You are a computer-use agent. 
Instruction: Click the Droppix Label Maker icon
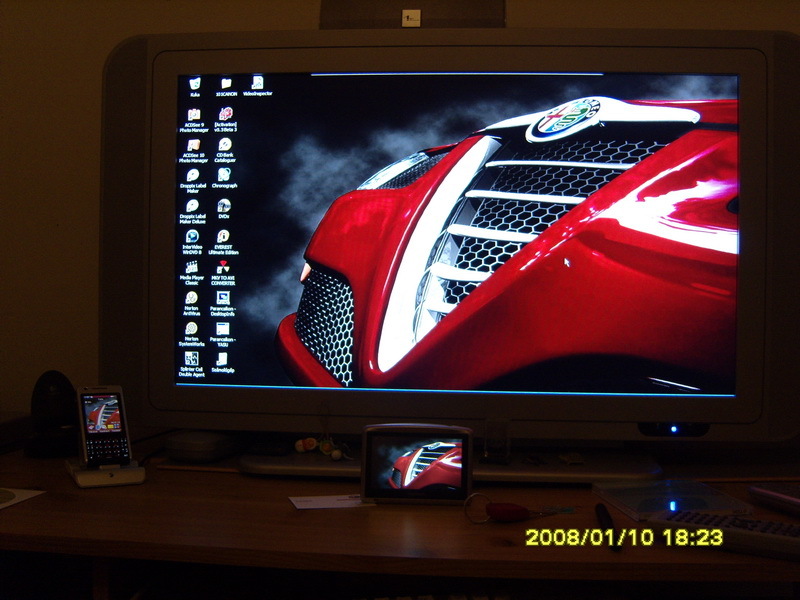(193, 175)
